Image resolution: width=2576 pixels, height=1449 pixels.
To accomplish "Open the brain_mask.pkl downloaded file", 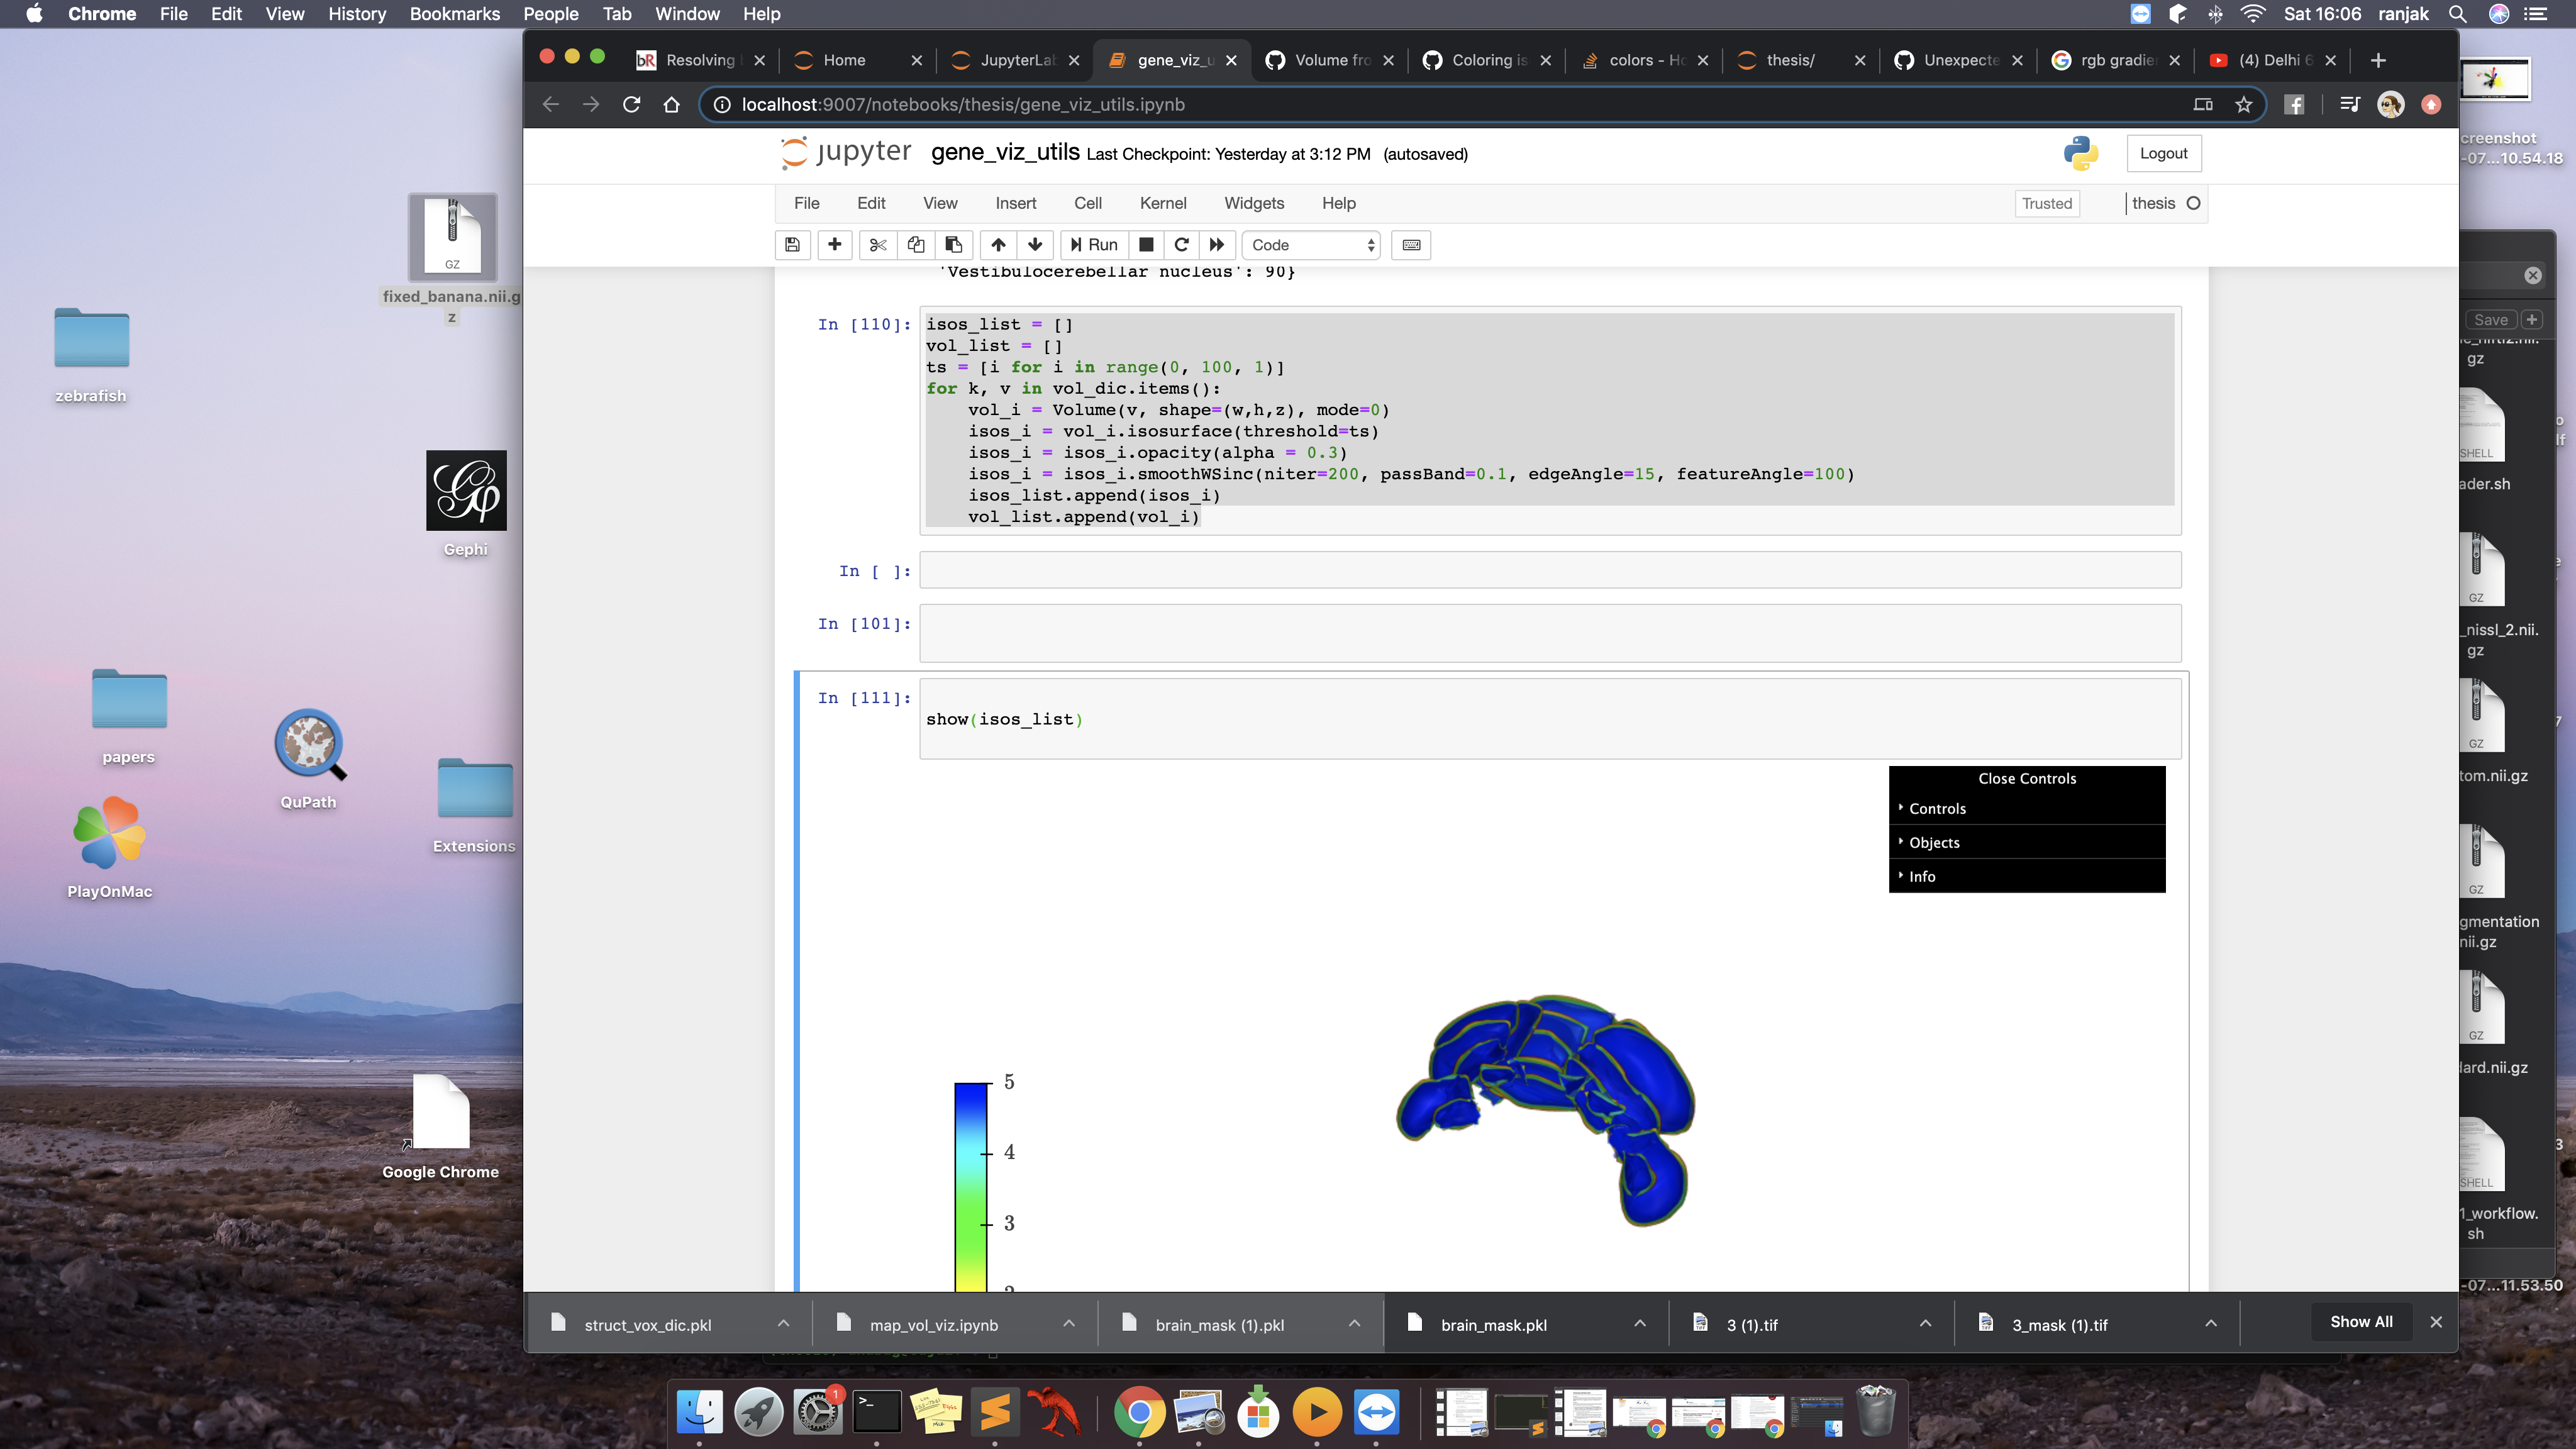I will tap(1493, 1325).
